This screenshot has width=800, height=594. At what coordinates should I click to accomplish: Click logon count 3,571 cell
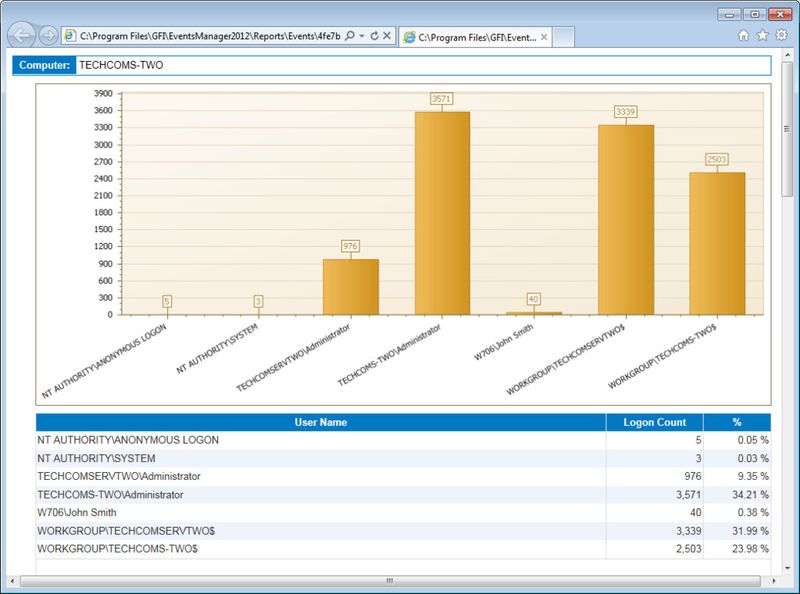pyautogui.click(x=655, y=494)
